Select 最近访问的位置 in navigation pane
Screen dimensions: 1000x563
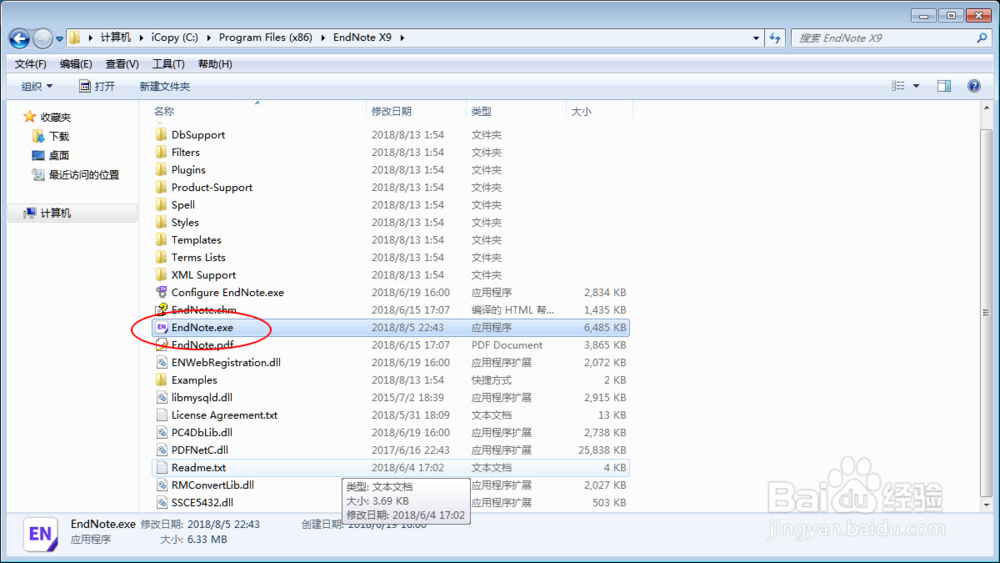pos(84,175)
